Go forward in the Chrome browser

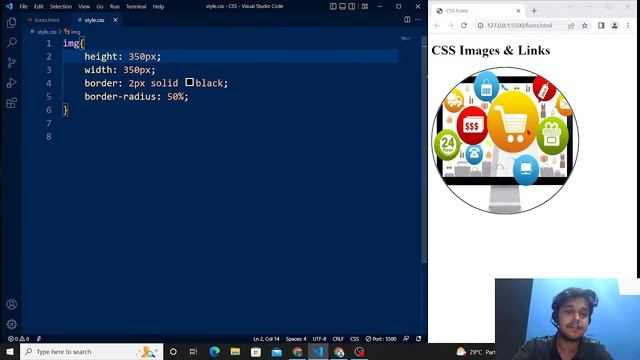click(450, 25)
